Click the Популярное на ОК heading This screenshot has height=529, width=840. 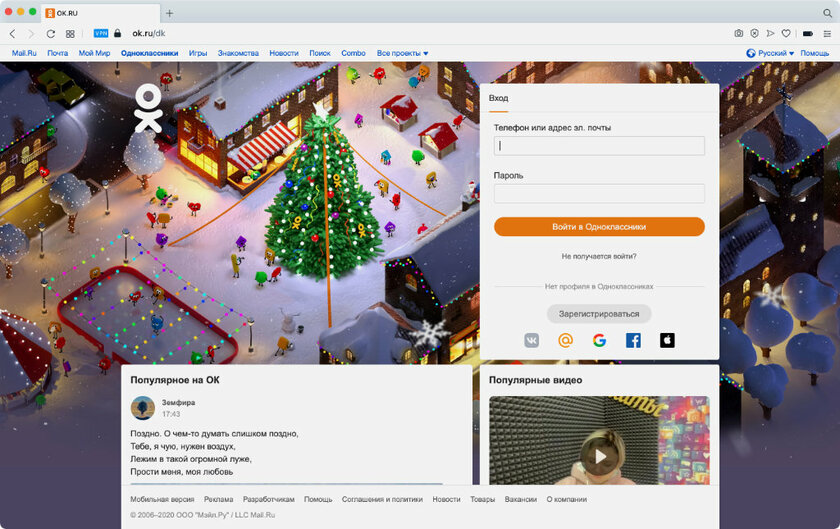[175, 380]
